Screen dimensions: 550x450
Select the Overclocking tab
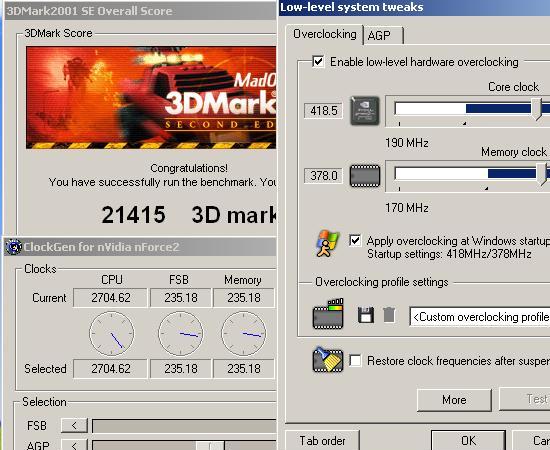324,34
